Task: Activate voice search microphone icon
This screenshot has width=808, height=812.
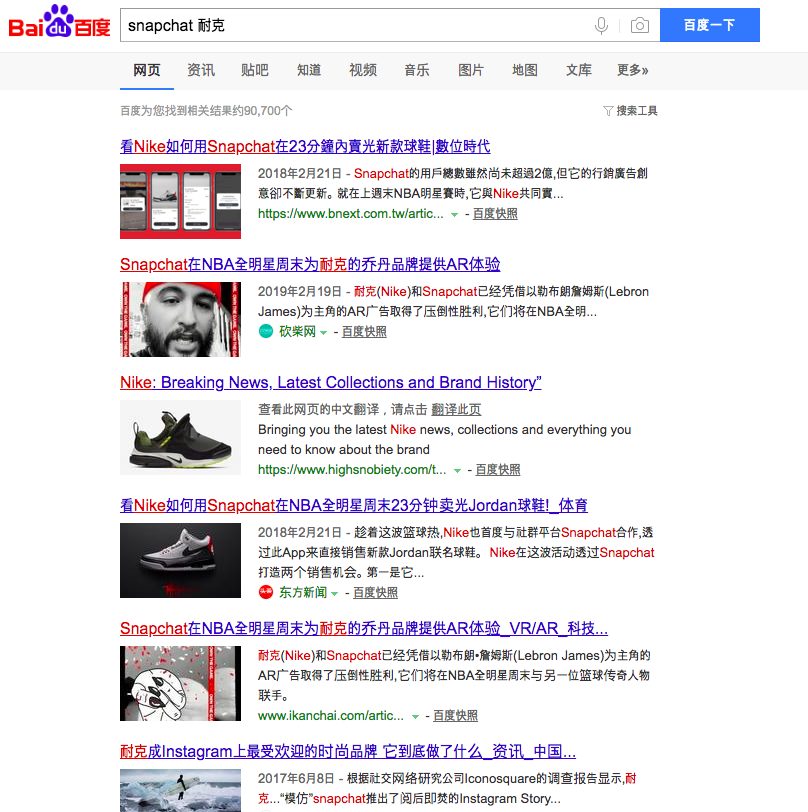Action: [601, 25]
